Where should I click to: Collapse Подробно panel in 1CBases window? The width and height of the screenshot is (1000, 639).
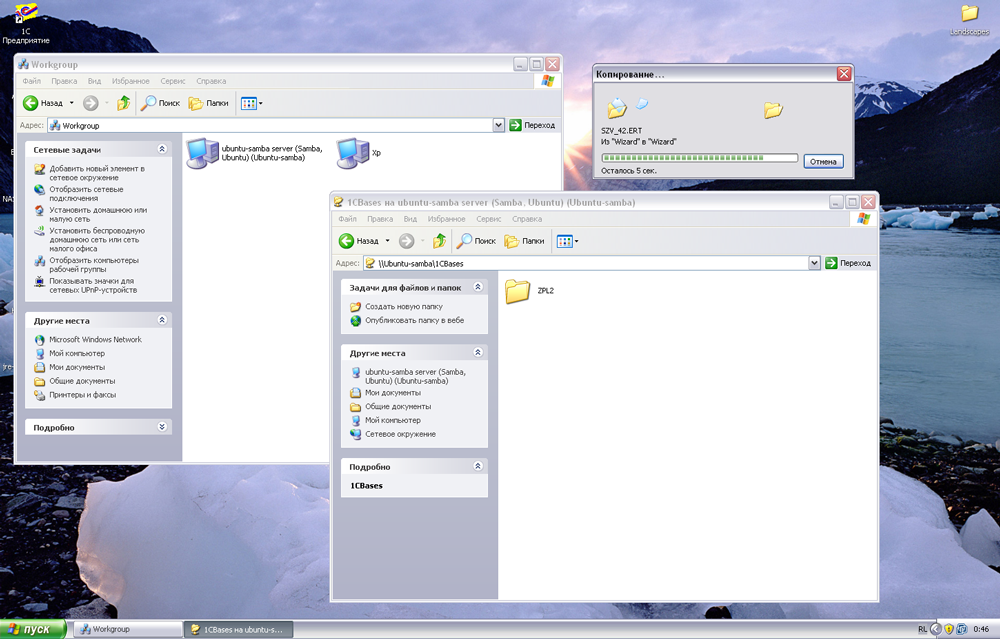(x=478, y=466)
